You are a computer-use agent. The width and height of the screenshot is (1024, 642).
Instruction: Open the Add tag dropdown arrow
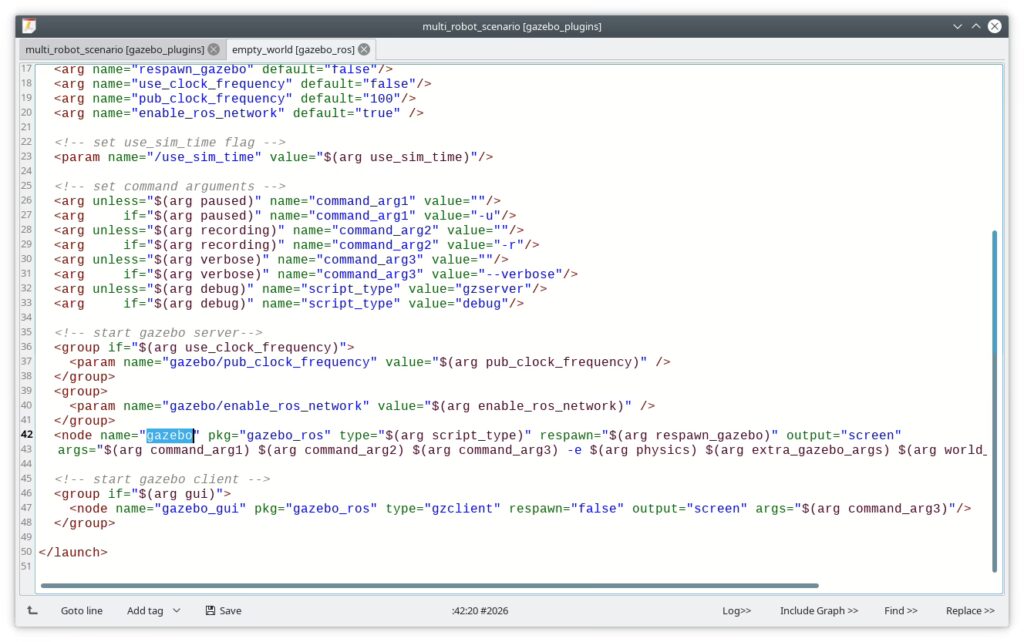coord(176,611)
